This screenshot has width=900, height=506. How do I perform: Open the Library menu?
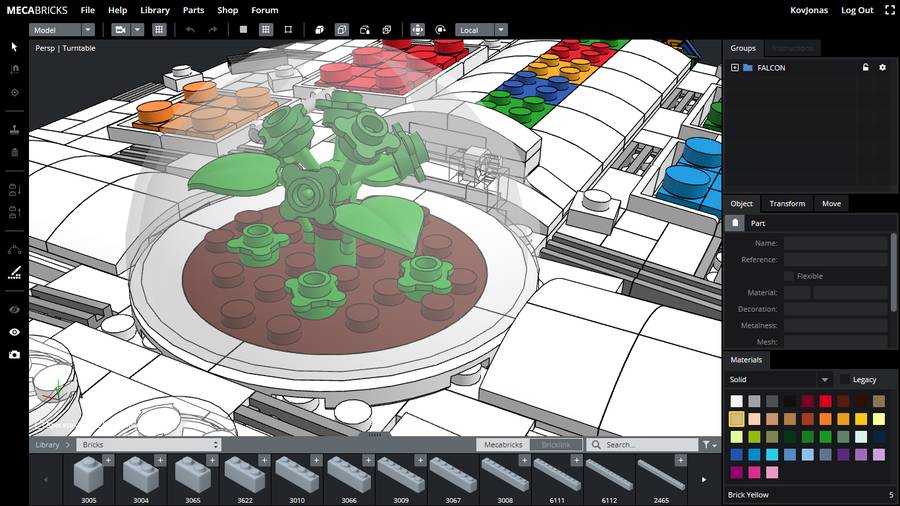click(155, 10)
